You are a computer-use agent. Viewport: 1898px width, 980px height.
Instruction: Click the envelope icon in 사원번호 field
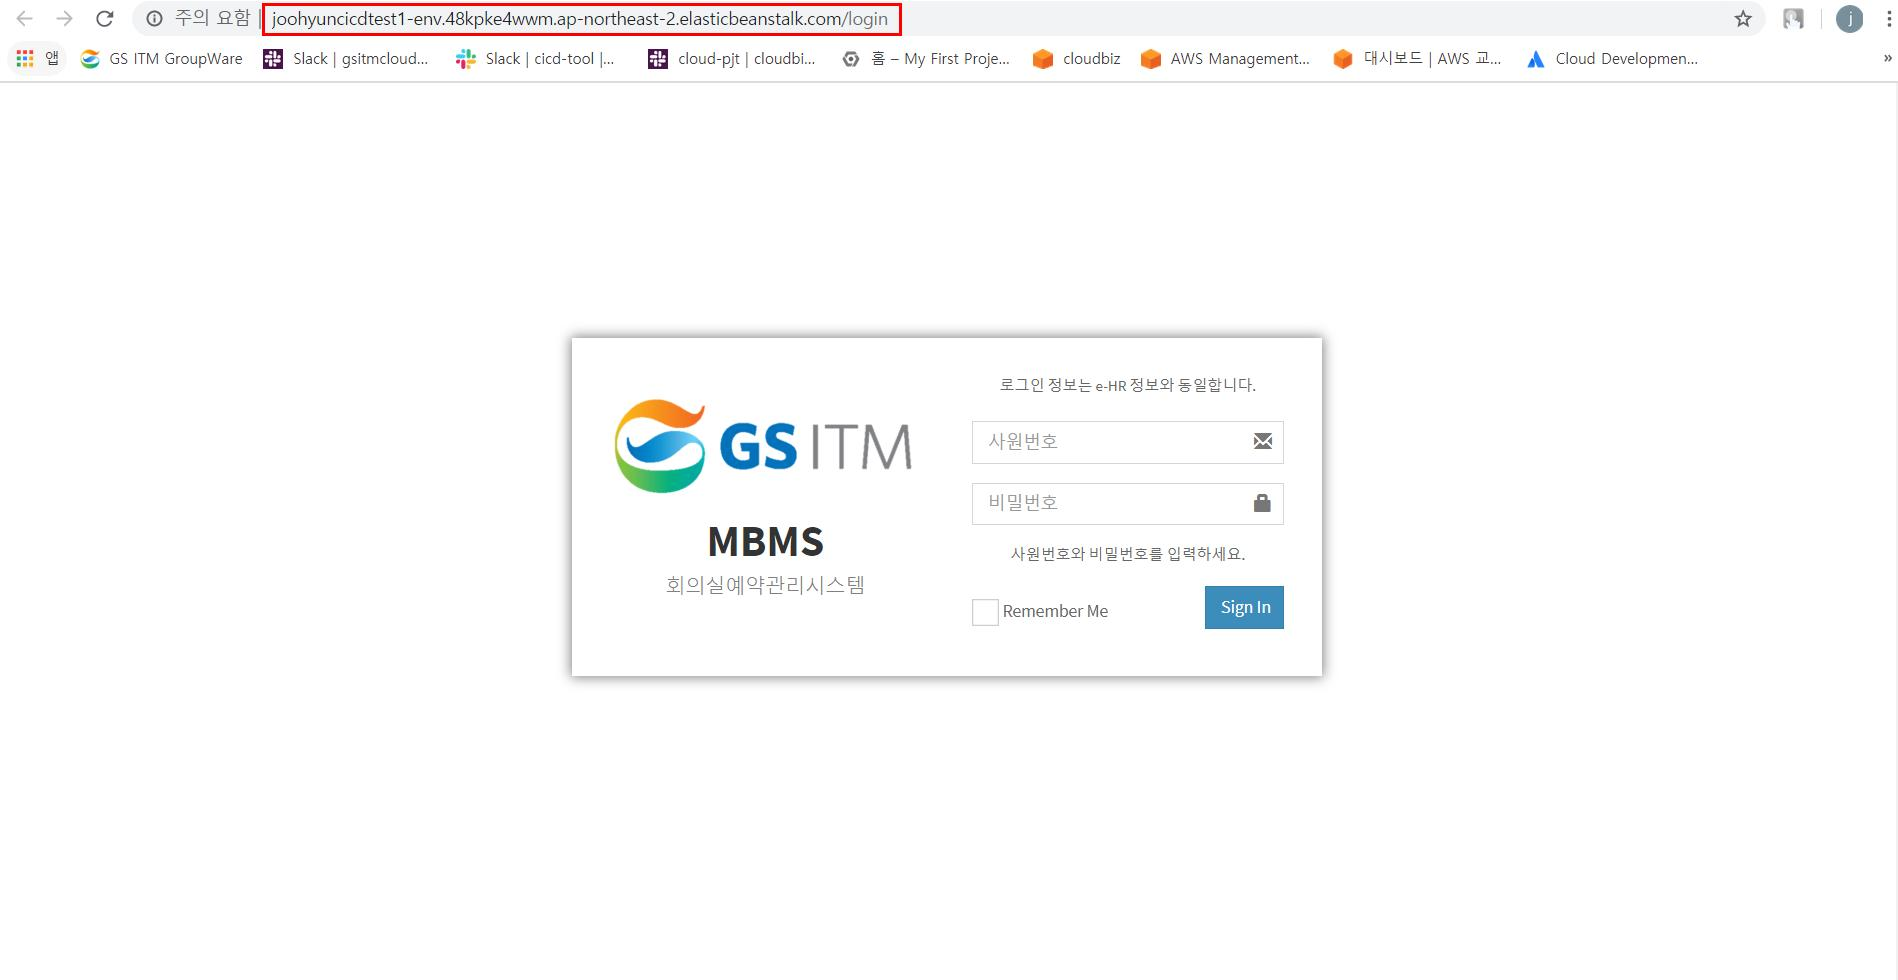(x=1262, y=441)
